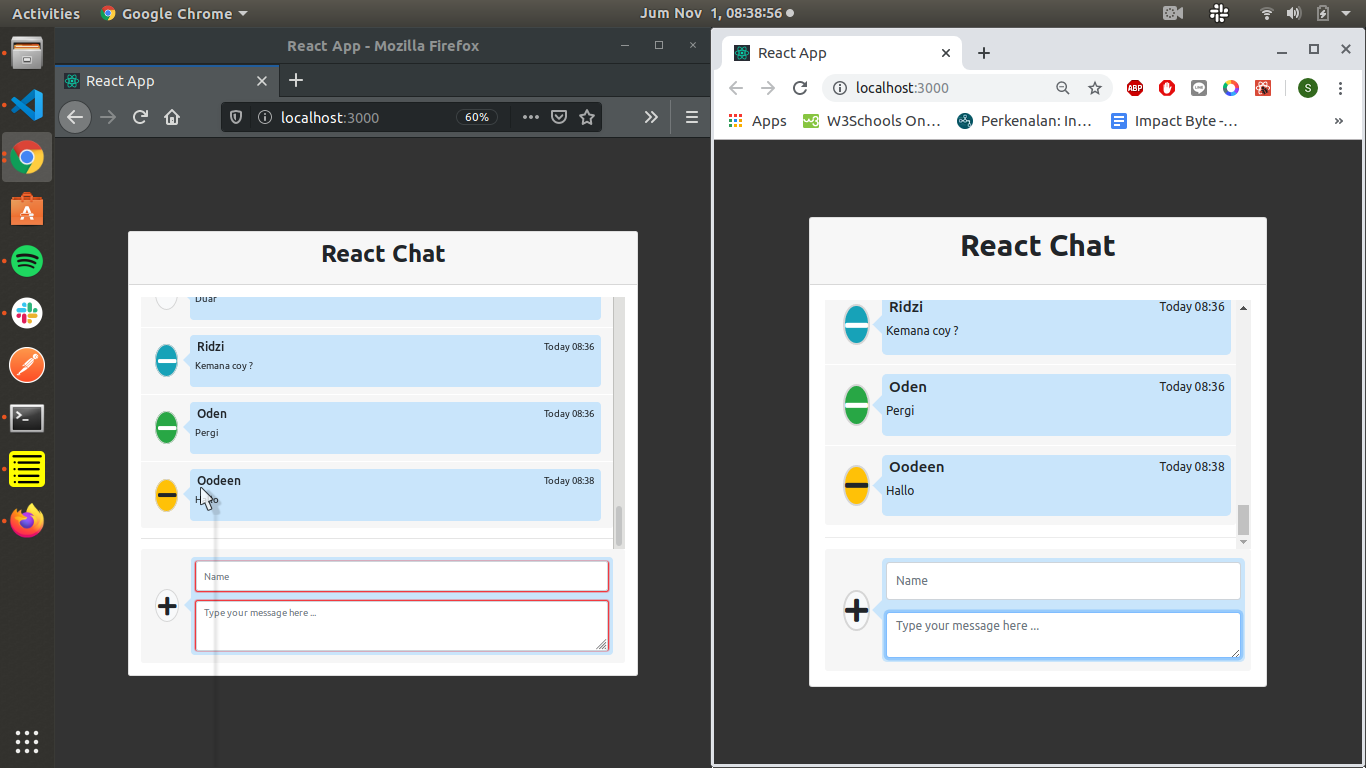Open new tab in Firefox

[296, 81]
